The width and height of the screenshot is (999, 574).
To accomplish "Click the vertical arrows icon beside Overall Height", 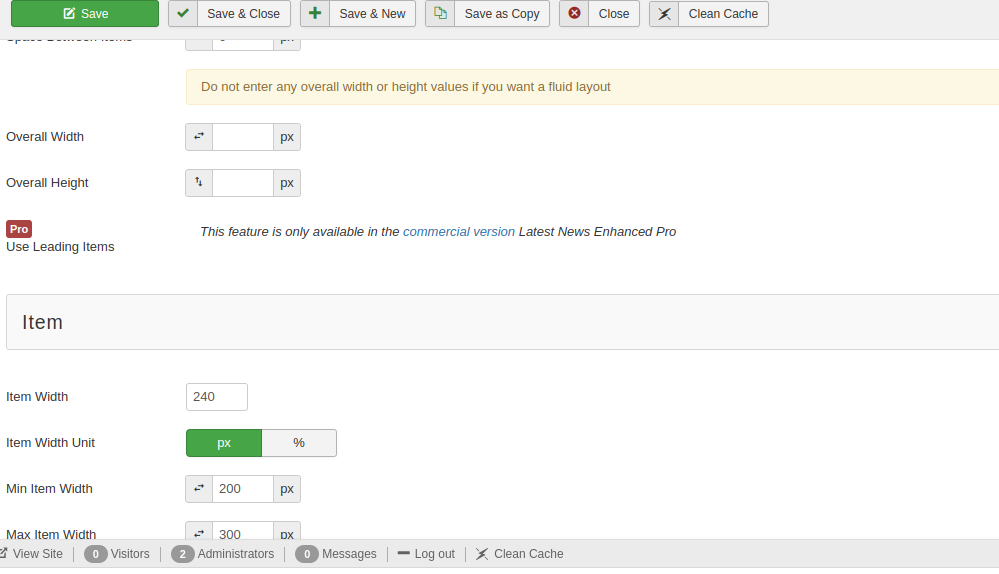I will pyautogui.click(x=199, y=183).
